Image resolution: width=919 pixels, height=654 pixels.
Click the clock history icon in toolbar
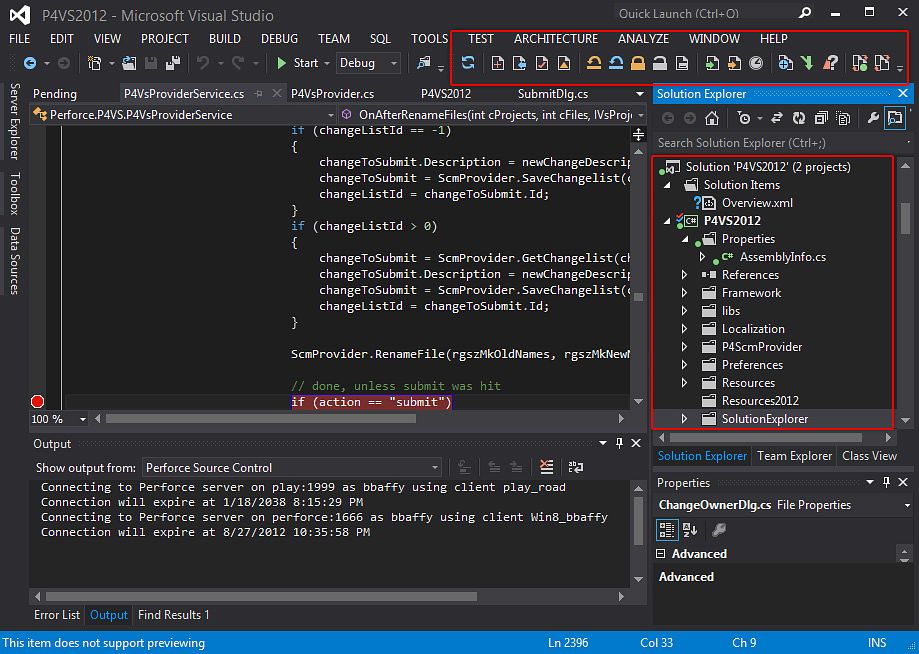(756, 63)
